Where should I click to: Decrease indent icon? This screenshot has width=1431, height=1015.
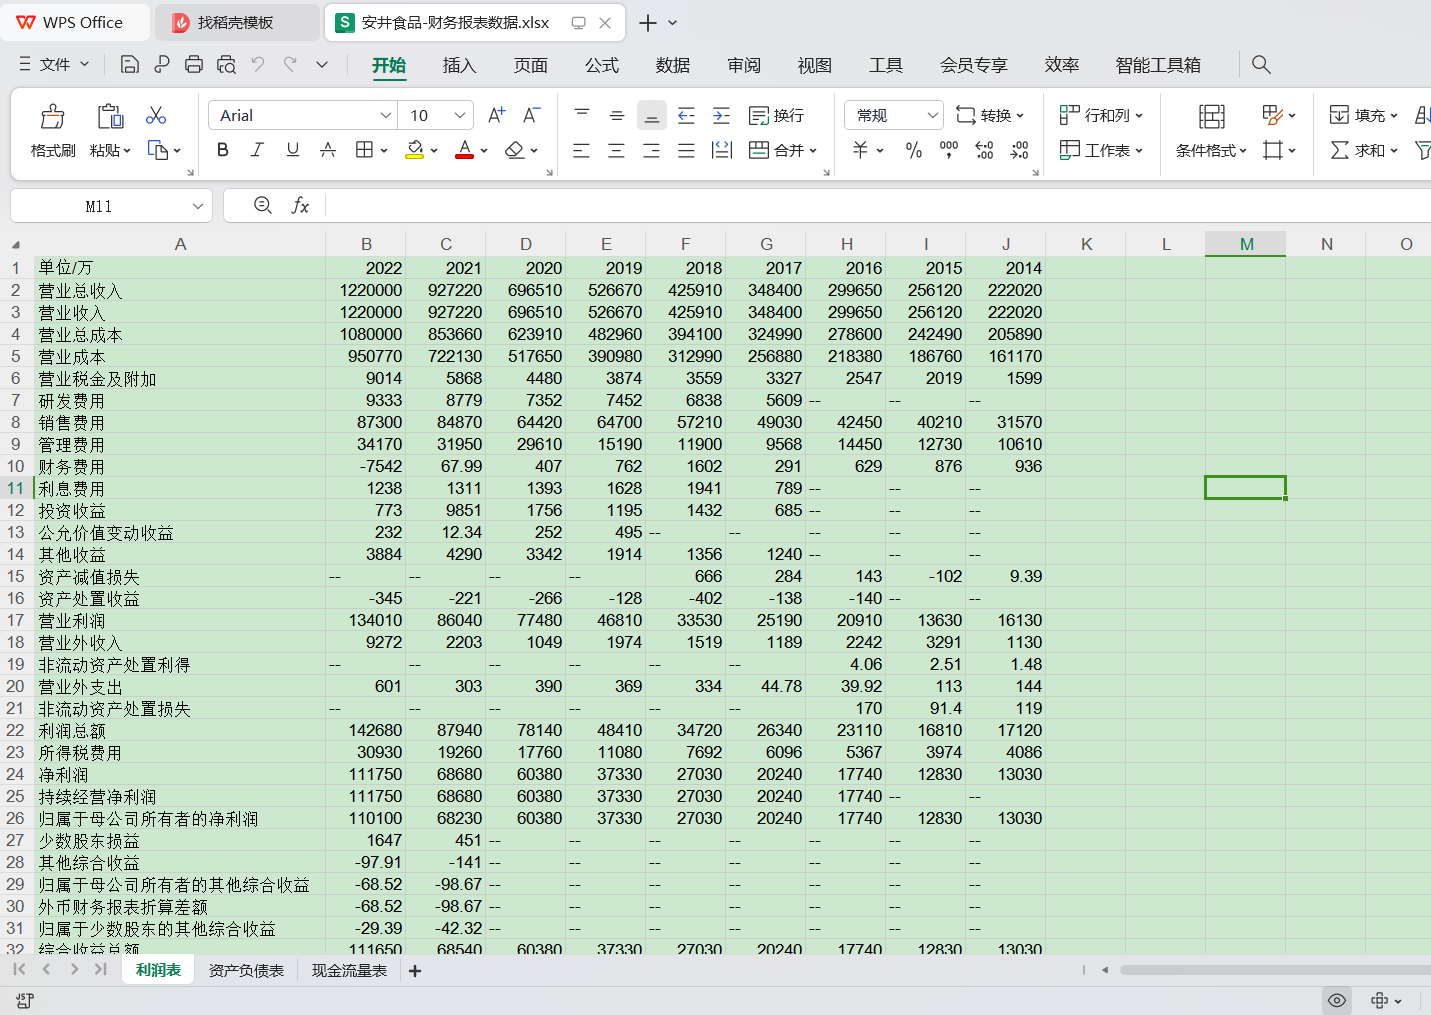click(x=686, y=115)
